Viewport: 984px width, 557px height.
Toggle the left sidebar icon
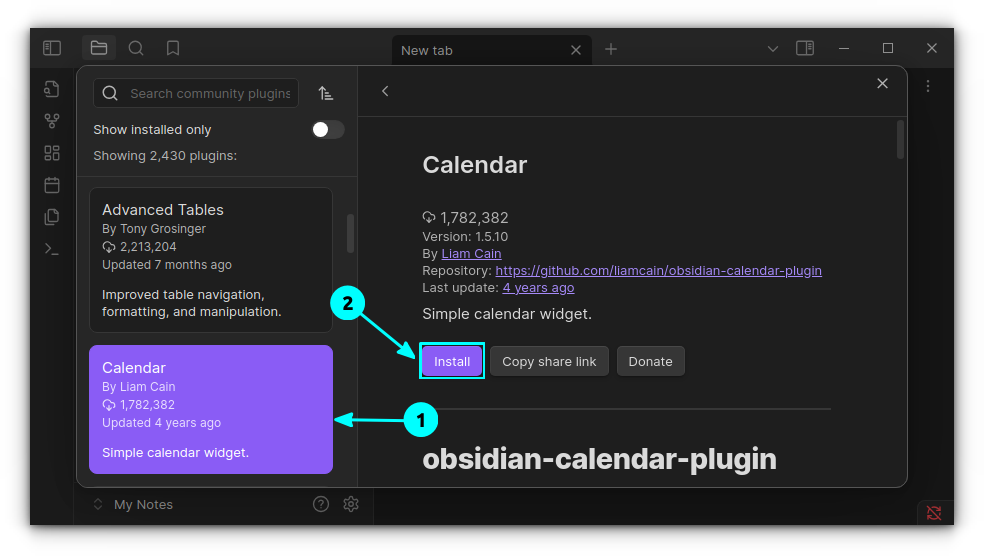(52, 48)
